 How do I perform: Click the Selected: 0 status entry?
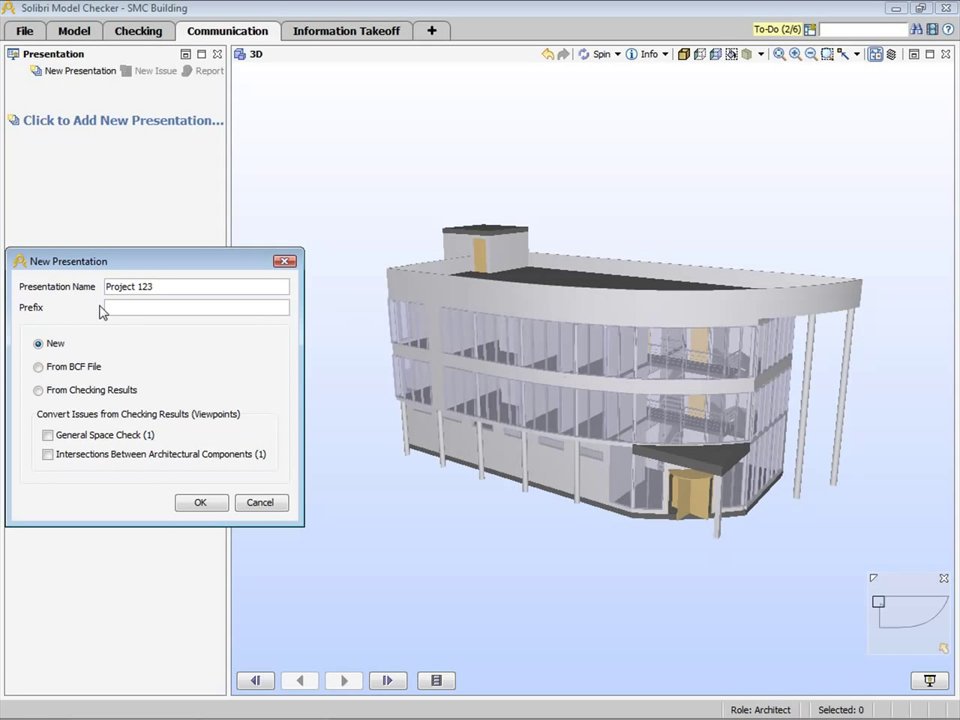tap(841, 710)
